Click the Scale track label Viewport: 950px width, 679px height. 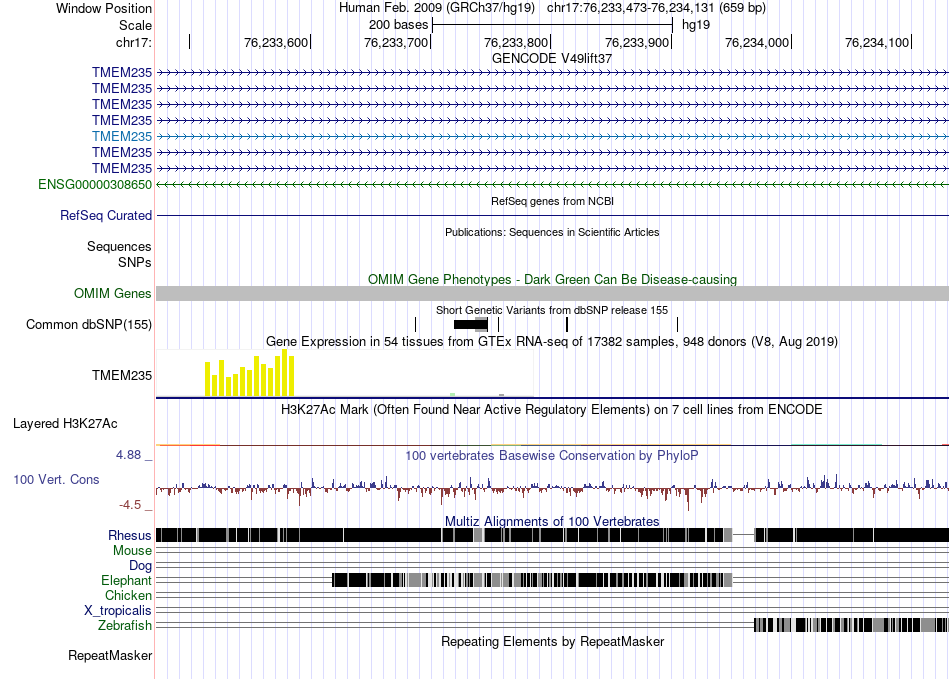click(135, 25)
